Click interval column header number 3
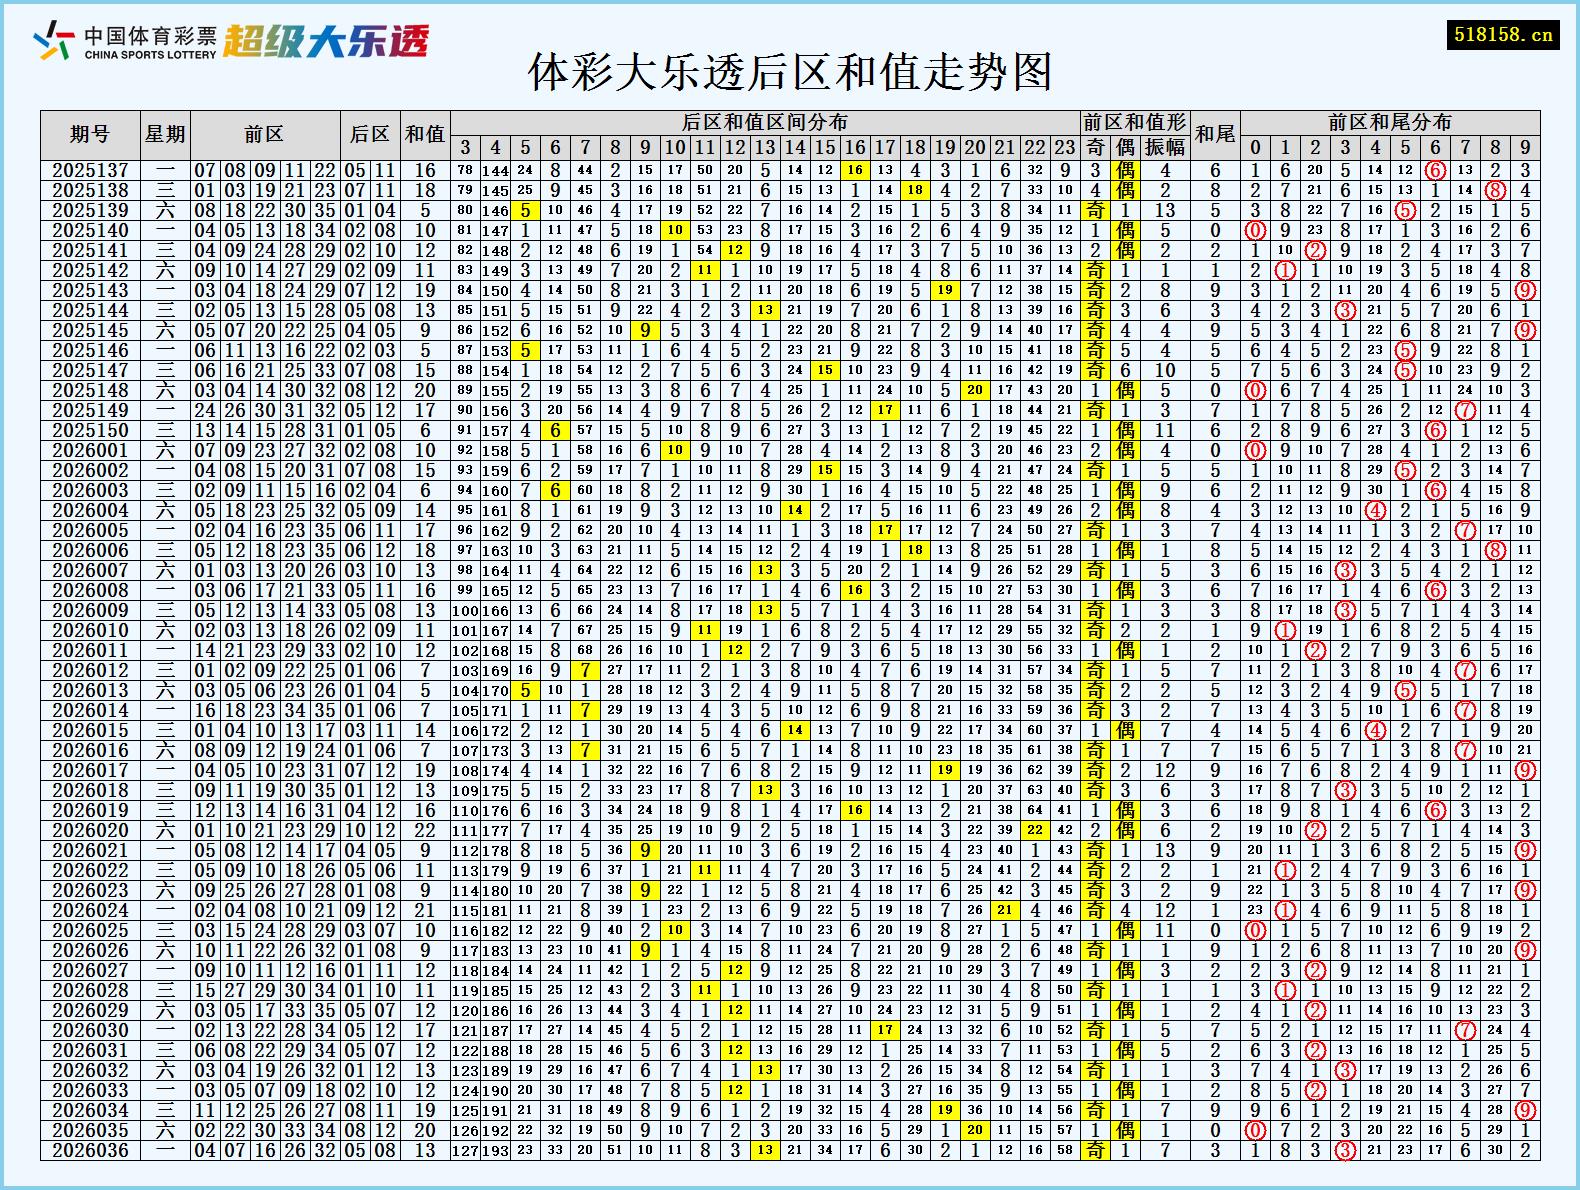The image size is (1580, 1190). tap(465, 147)
